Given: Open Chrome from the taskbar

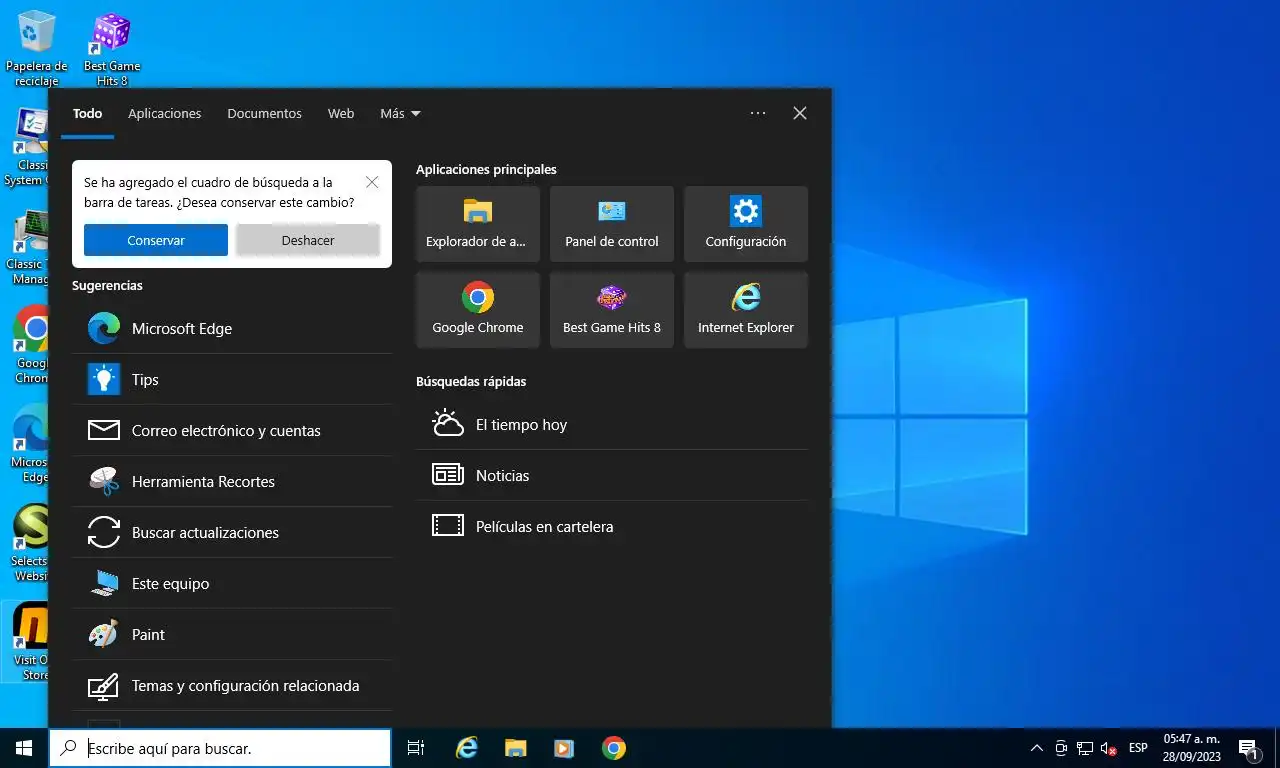Looking at the screenshot, I should click(x=614, y=748).
